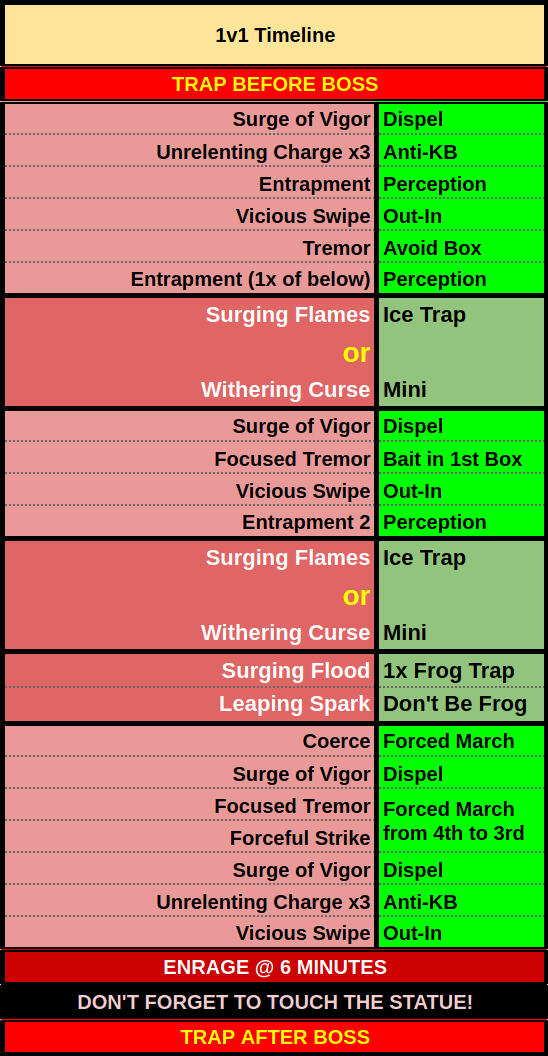Click the Don't Be Frog cell

click(461, 703)
